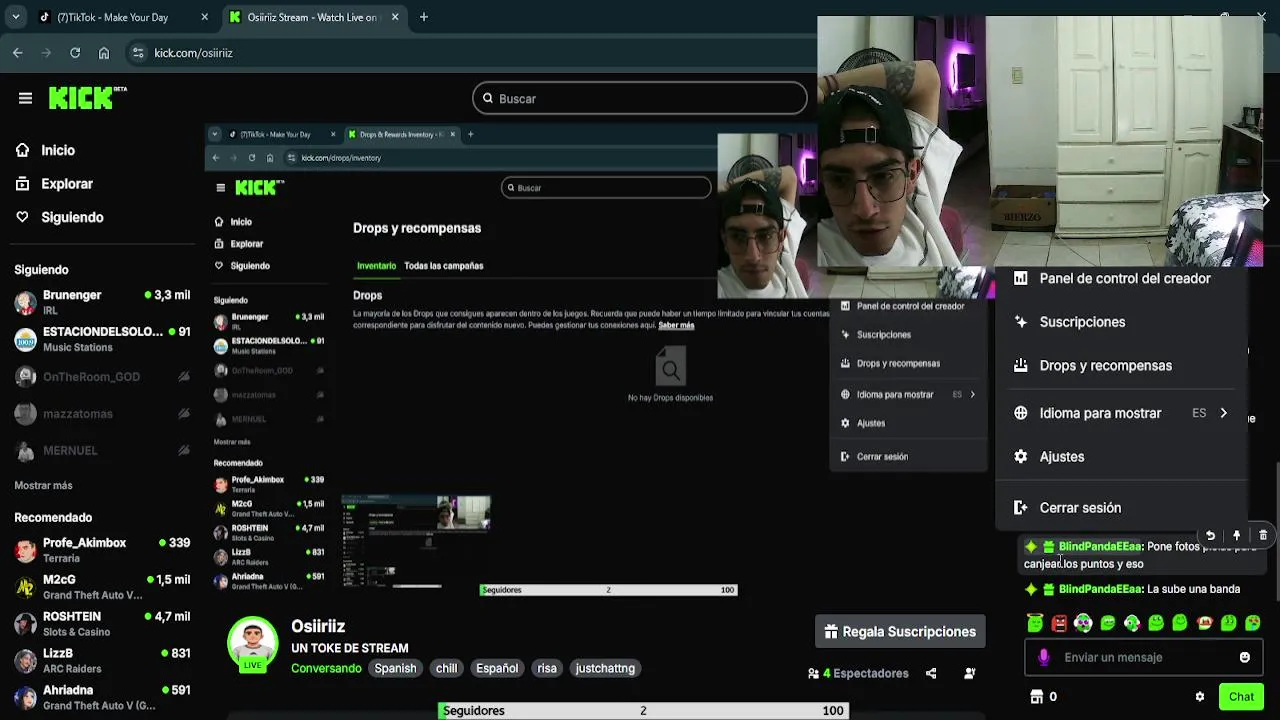Open a new browser tab with plus

pos(424,17)
